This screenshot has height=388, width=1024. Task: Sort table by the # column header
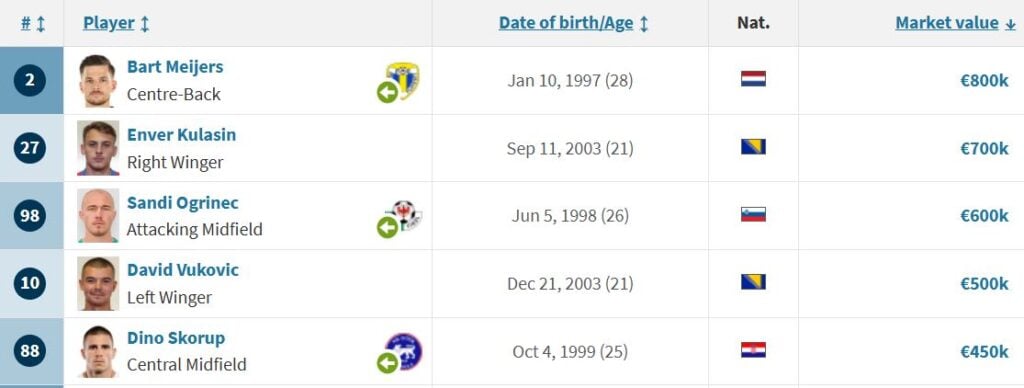tap(33, 24)
